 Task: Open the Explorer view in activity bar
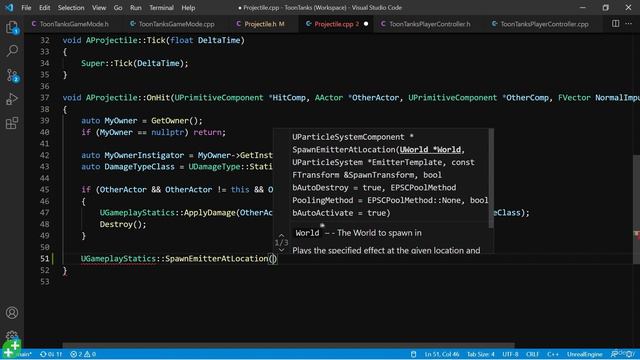(12, 28)
